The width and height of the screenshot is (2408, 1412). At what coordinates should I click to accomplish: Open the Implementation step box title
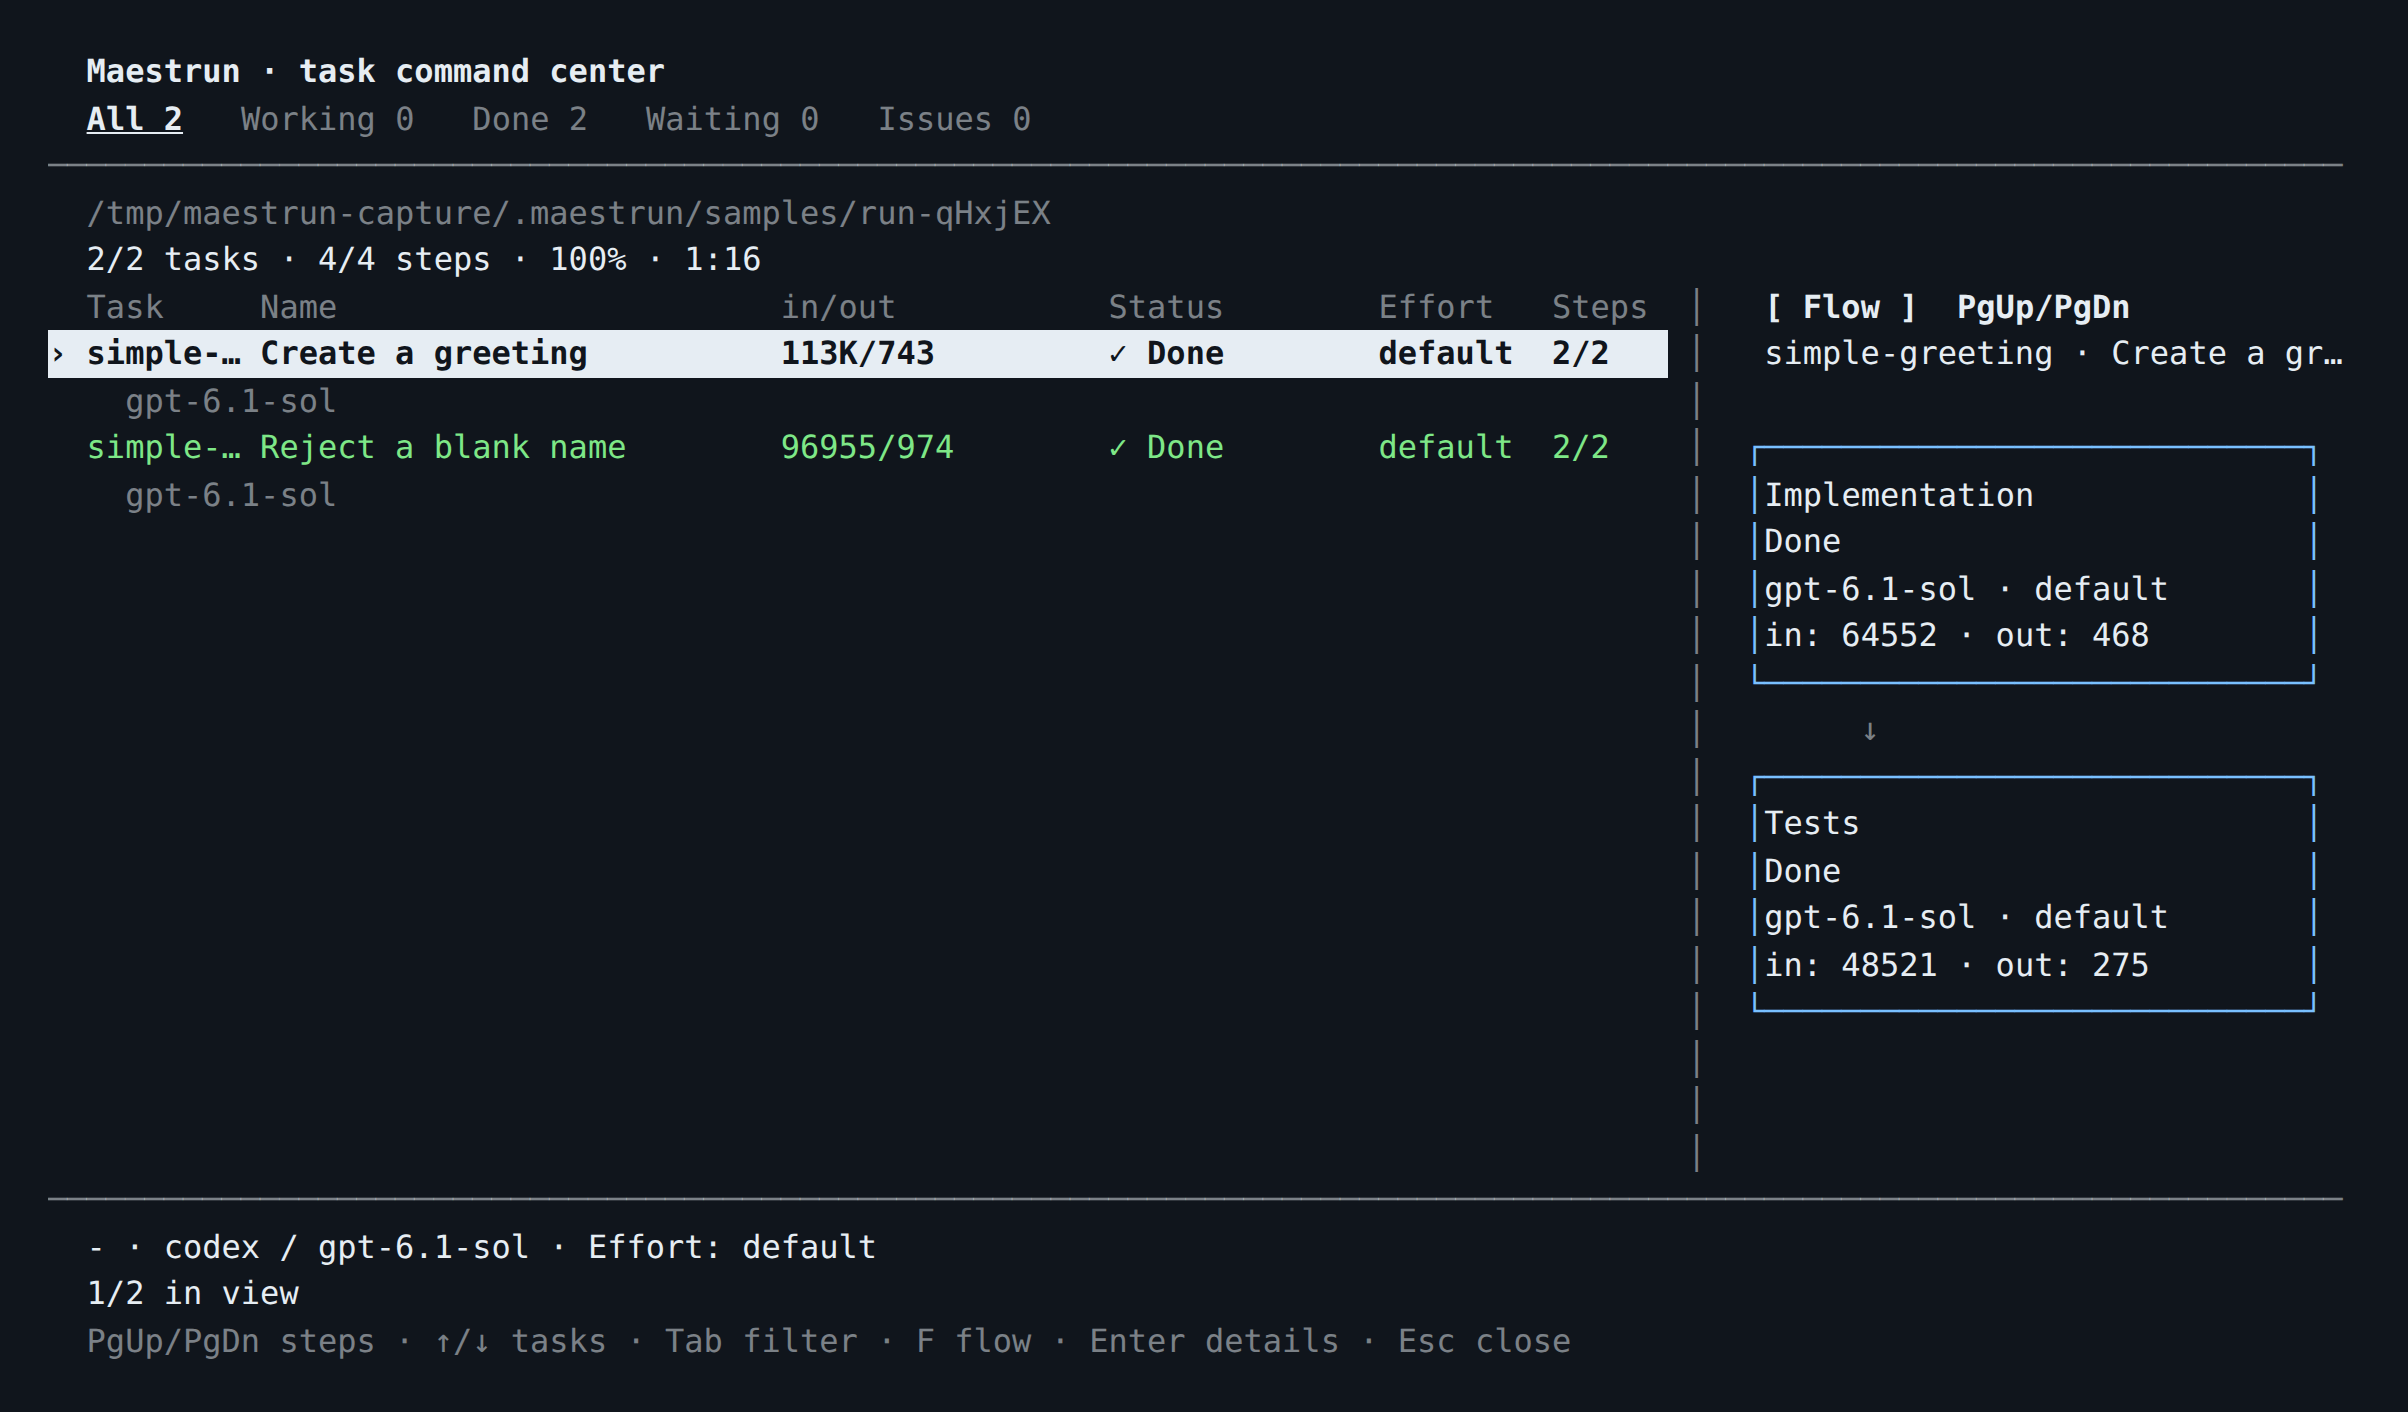pyautogui.click(x=1898, y=495)
